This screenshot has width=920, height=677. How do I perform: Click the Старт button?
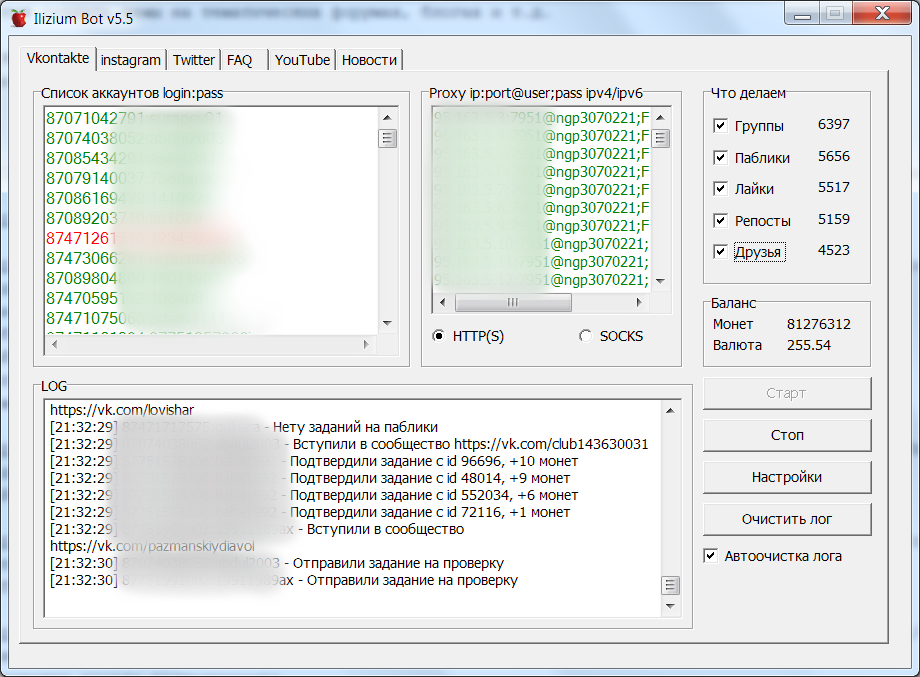(787, 393)
